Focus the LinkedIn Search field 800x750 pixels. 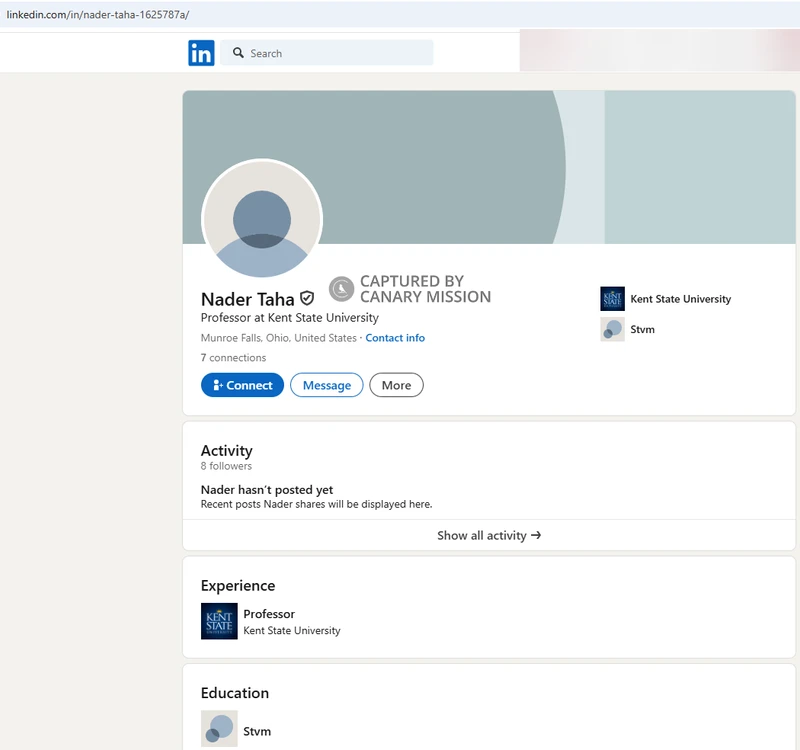327,53
